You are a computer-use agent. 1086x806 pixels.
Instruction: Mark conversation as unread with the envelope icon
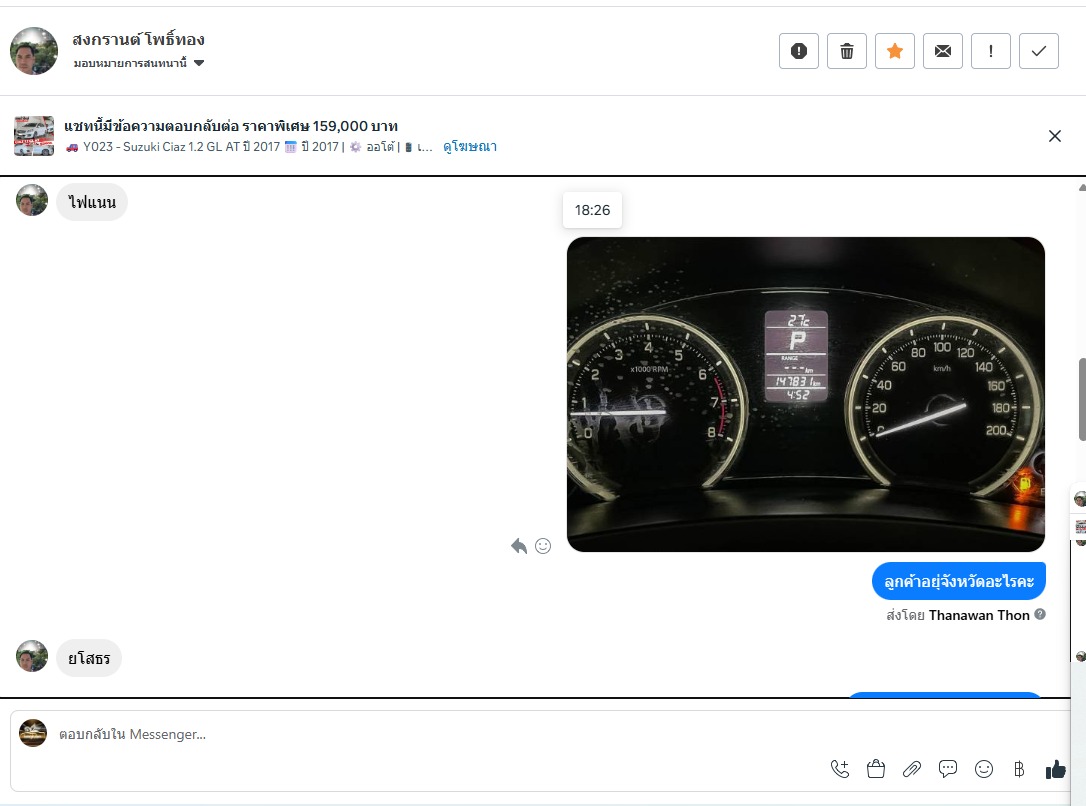[943, 51]
